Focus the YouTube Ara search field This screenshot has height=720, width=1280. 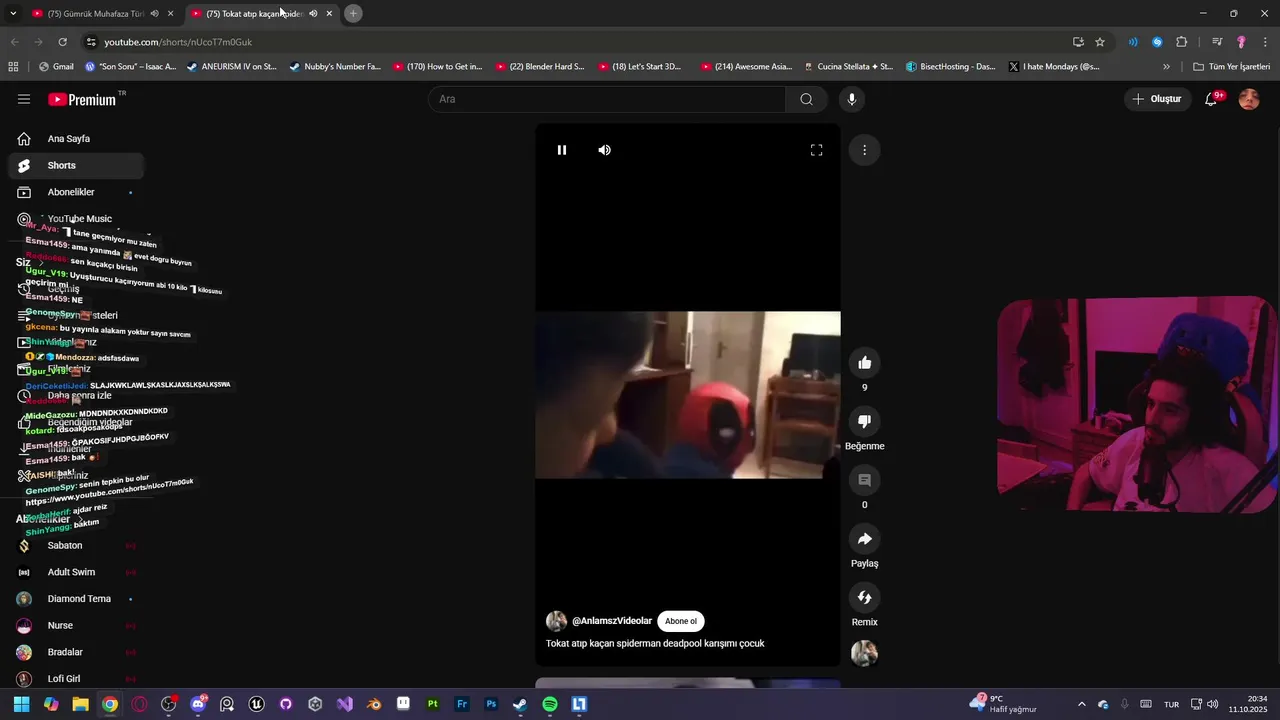tap(607, 99)
